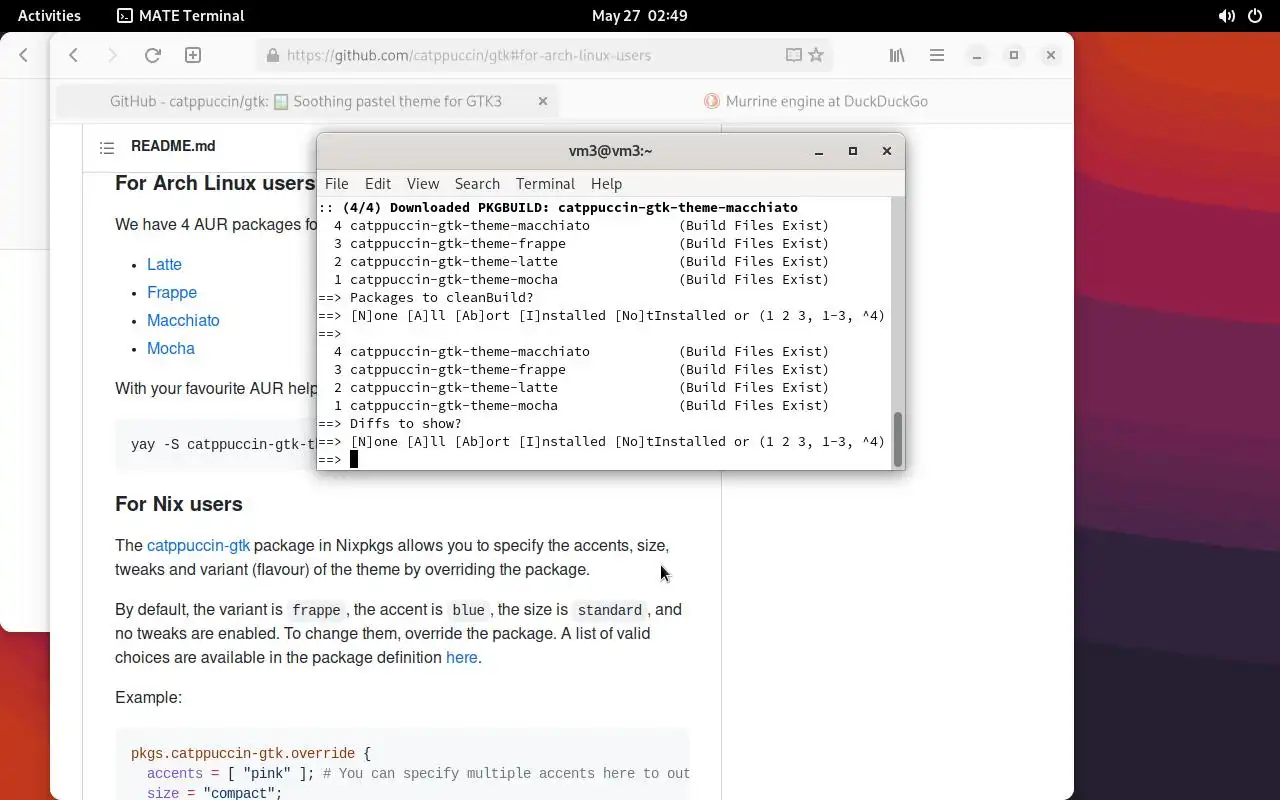Toggle reader view in the address bar
The image size is (1280, 800).
coord(793,55)
